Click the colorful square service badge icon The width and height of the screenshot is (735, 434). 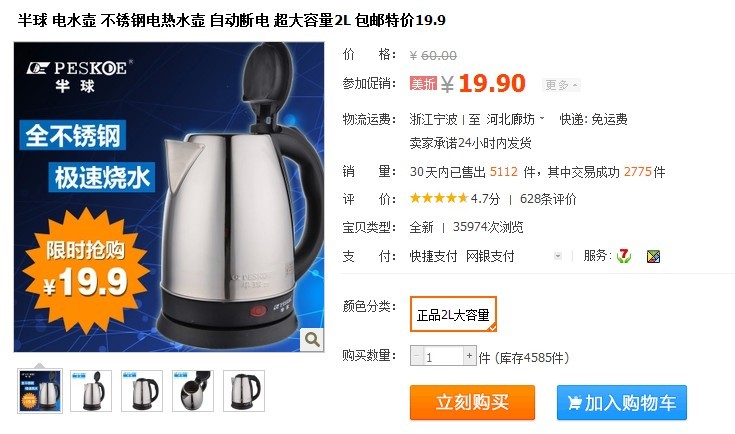pyautogui.click(x=653, y=256)
